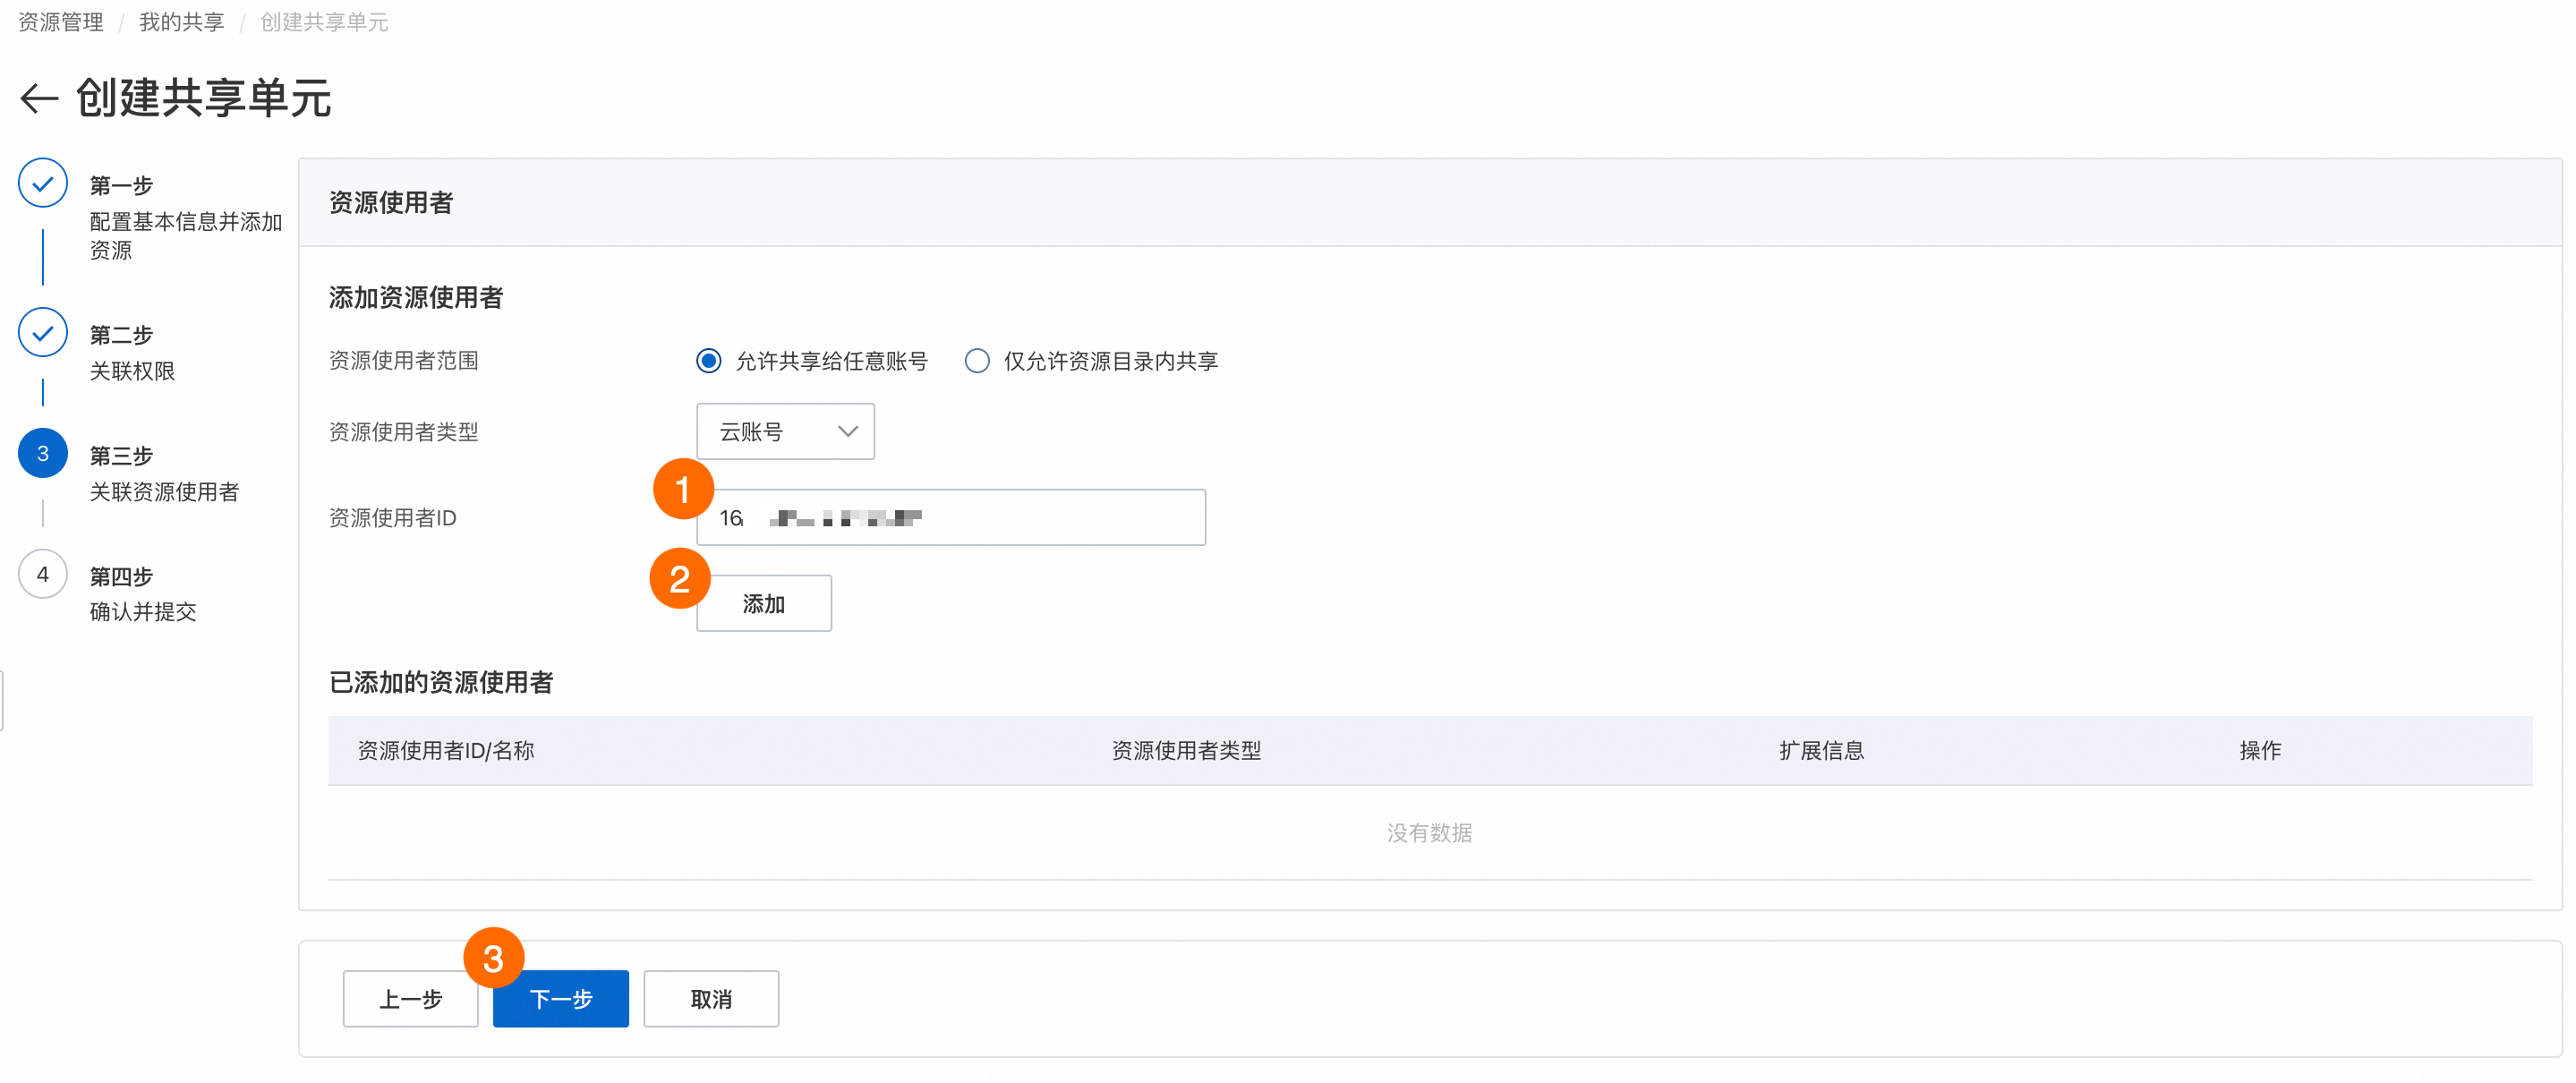Click 资源使用者ID/名称 column header

pyautogui.click(x=446, y=751)
